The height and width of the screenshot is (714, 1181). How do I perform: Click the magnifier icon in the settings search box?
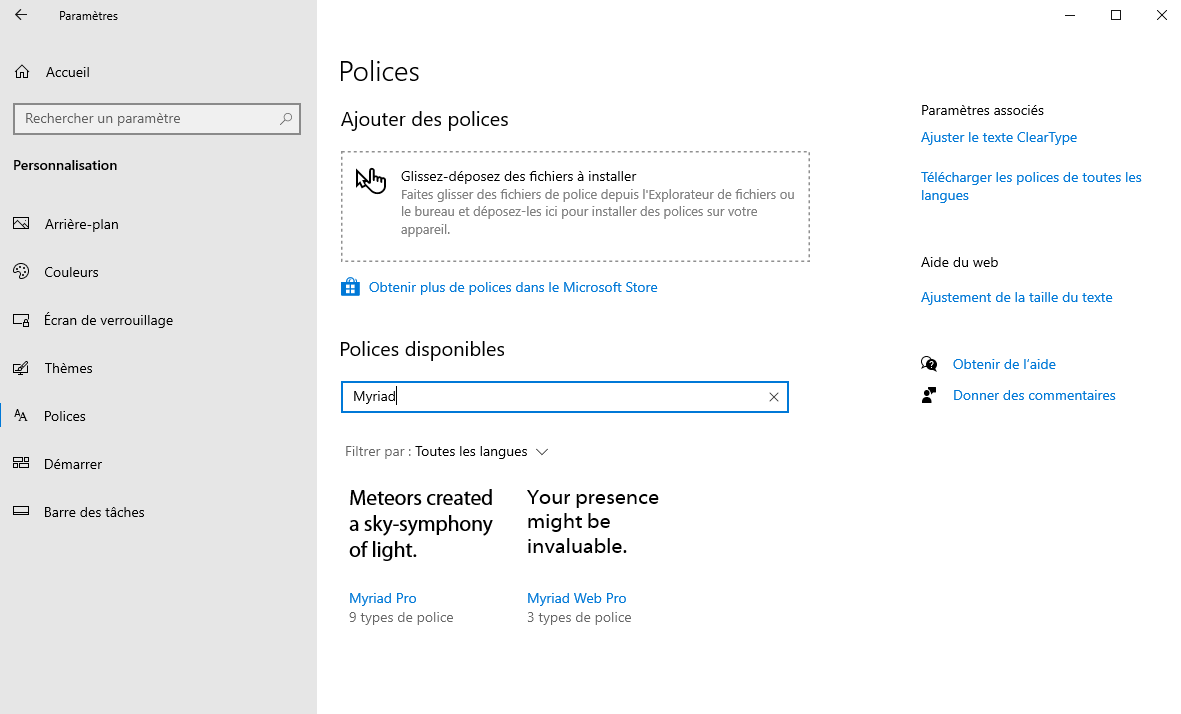[286, 119]
